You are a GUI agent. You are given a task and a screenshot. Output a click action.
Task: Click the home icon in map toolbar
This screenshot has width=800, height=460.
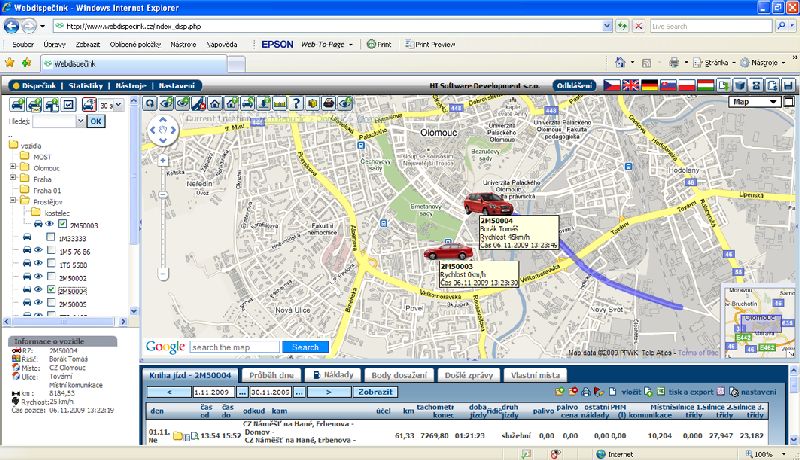[x=215, y=104]
